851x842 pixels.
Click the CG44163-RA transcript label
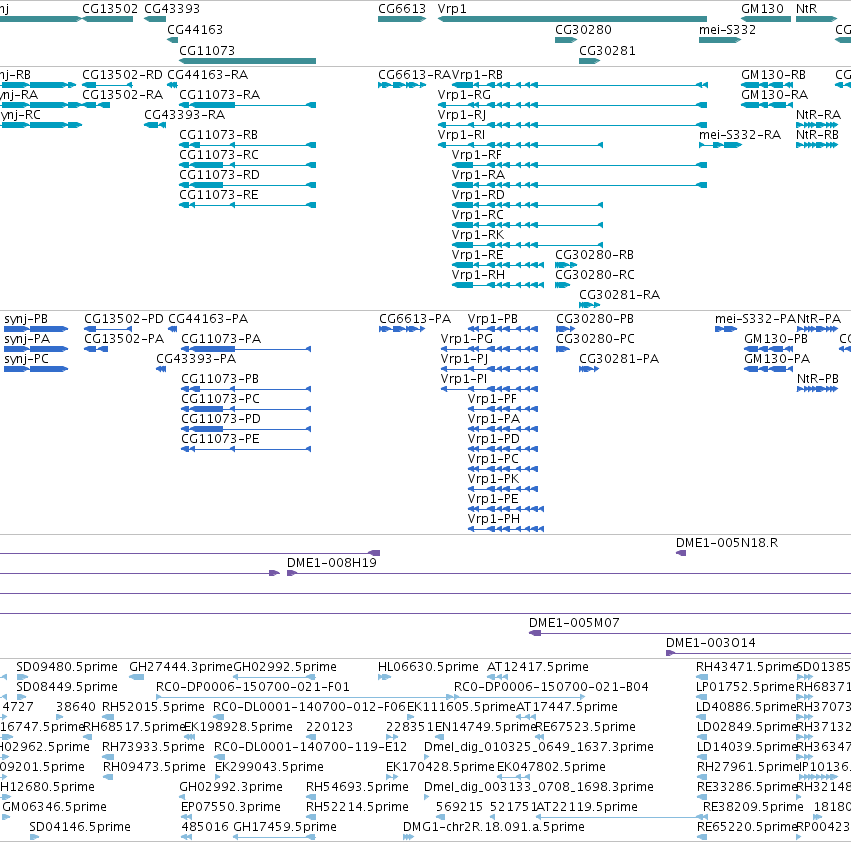[x=207, y=74]
